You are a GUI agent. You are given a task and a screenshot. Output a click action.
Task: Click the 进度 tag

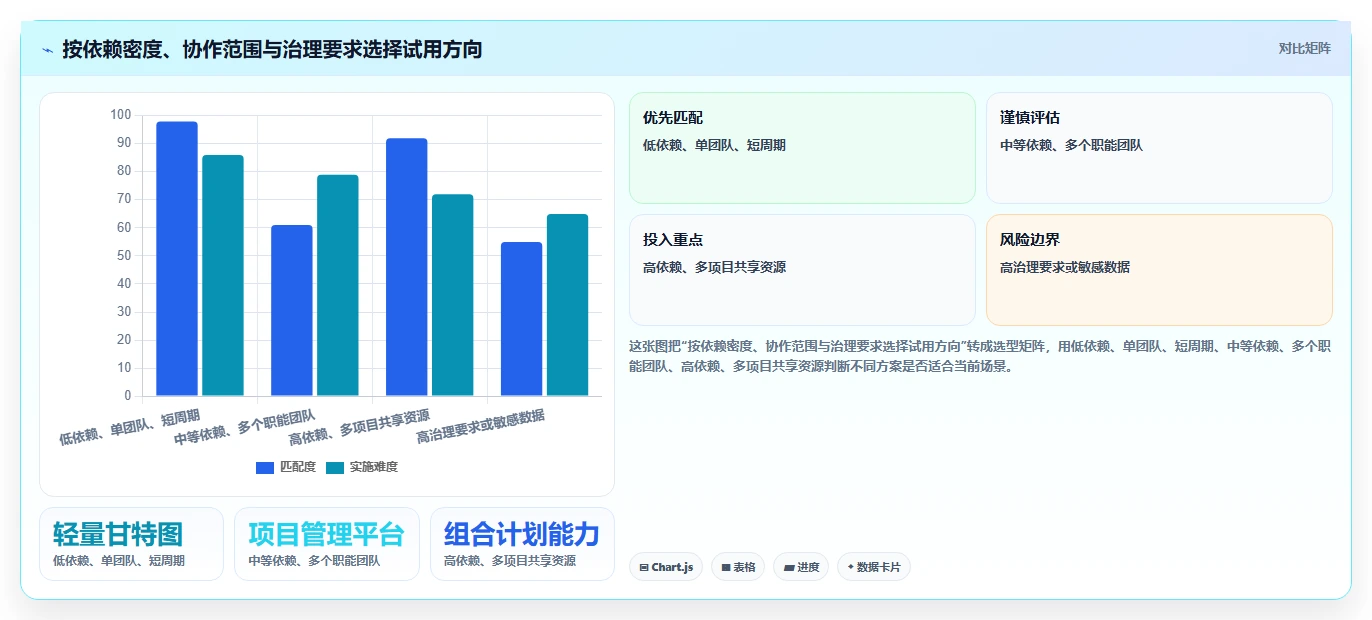click(801, 567)
